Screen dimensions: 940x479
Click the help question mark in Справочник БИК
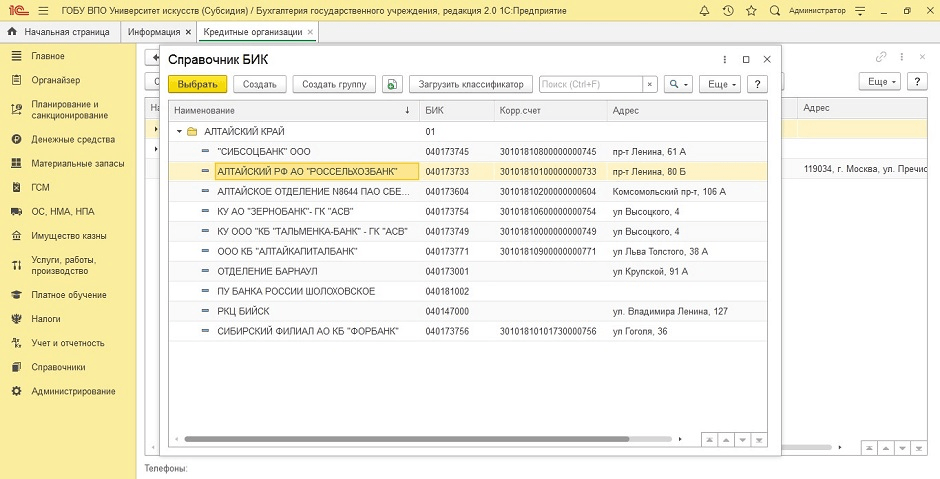tap(758, 85)
